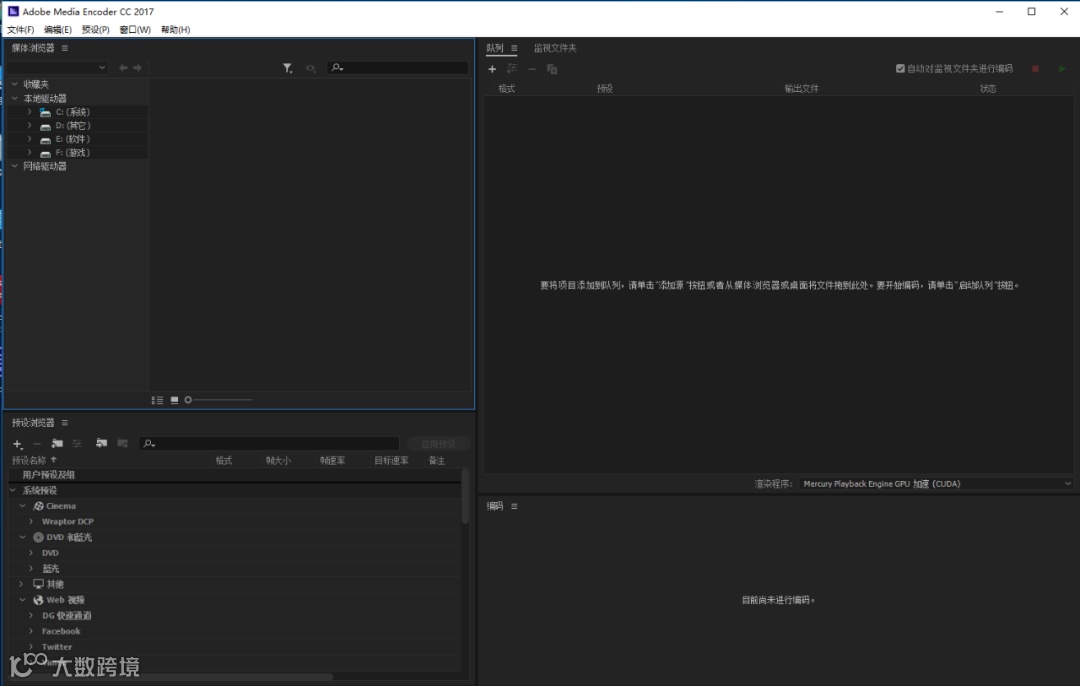Open the 文件(F) menu
This screenshot has width=1080, height=686.
[x=21, y=30]
